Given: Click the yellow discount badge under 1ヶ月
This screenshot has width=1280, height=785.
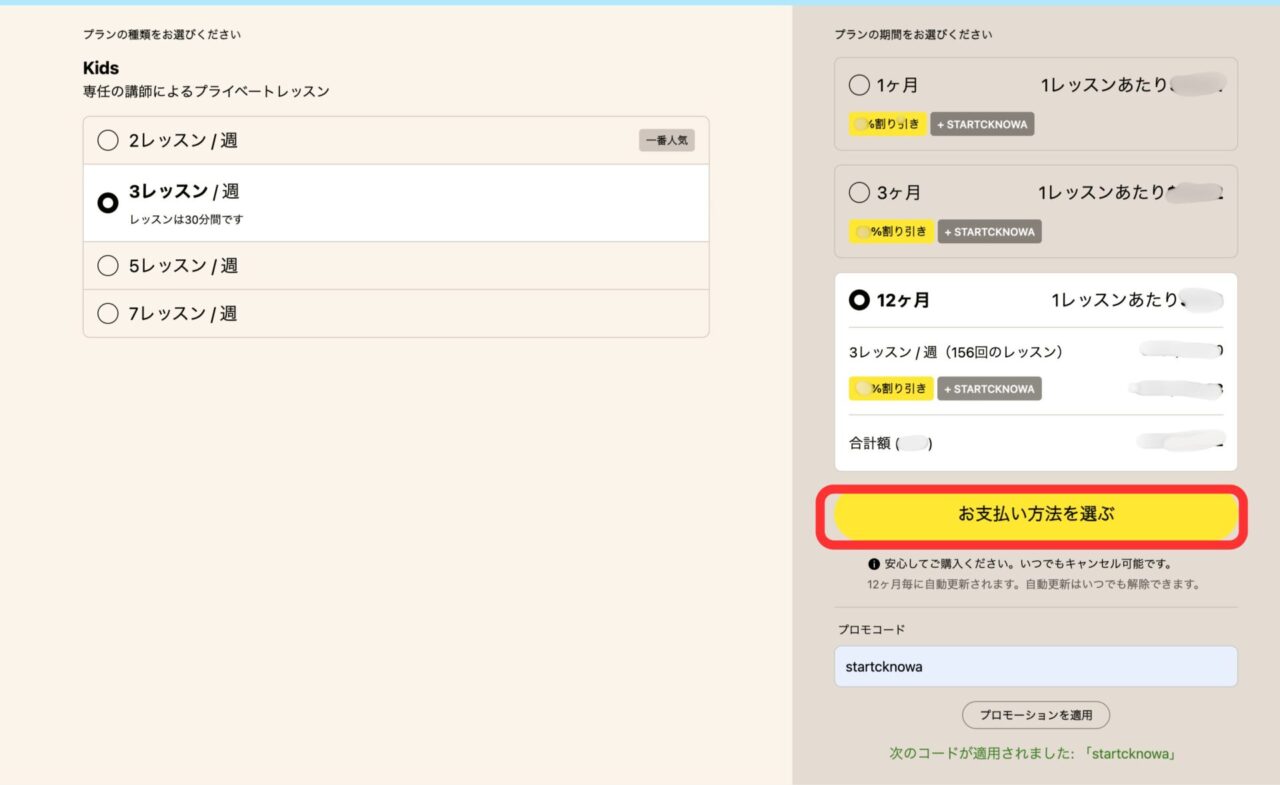Looking at the screenshot, I should tap(887, 124).
